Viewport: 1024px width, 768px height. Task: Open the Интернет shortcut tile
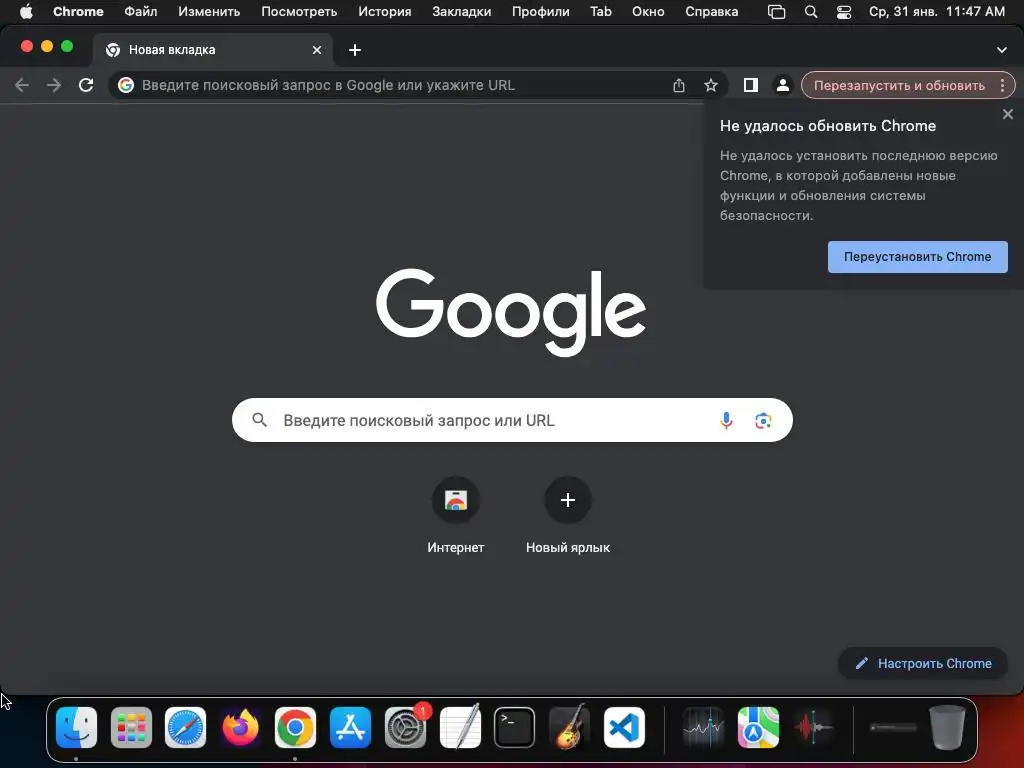tap(456, 515)
